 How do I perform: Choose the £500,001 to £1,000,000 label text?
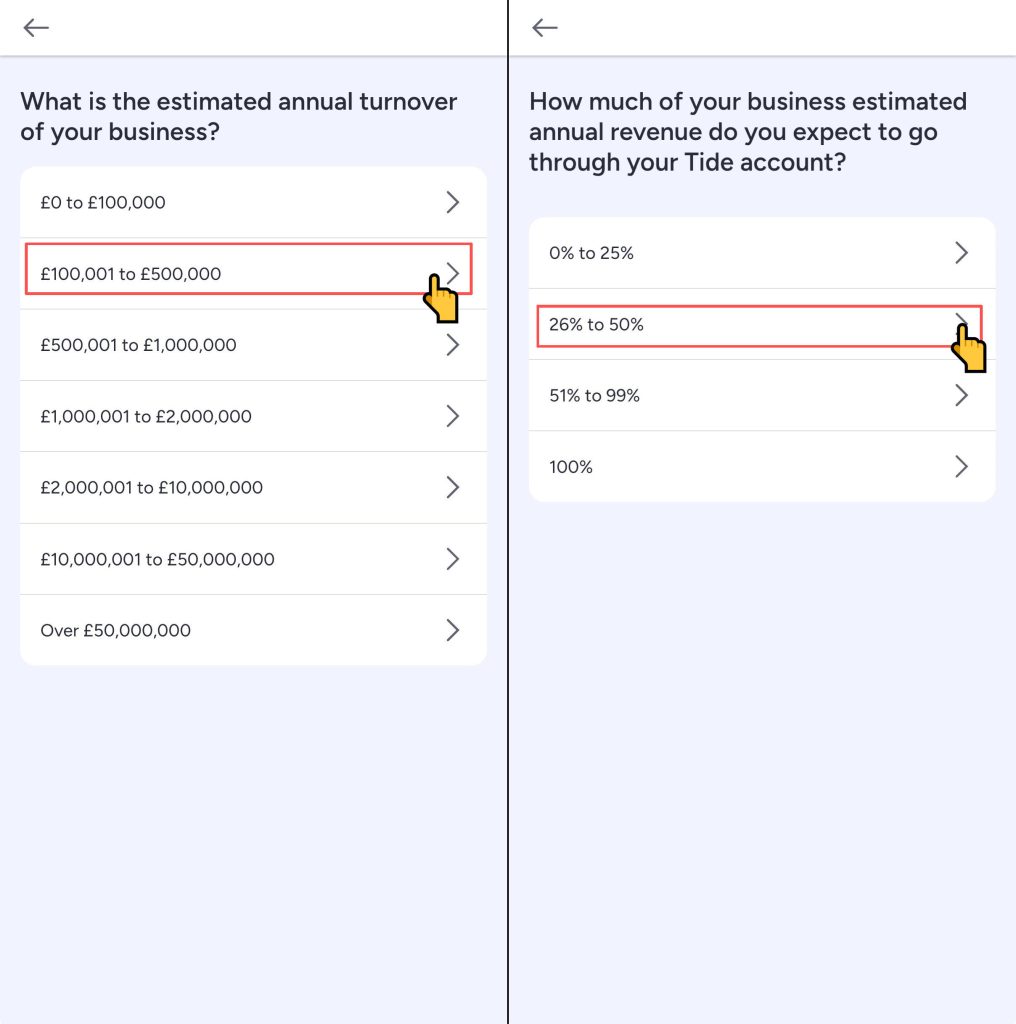(138, 345)
